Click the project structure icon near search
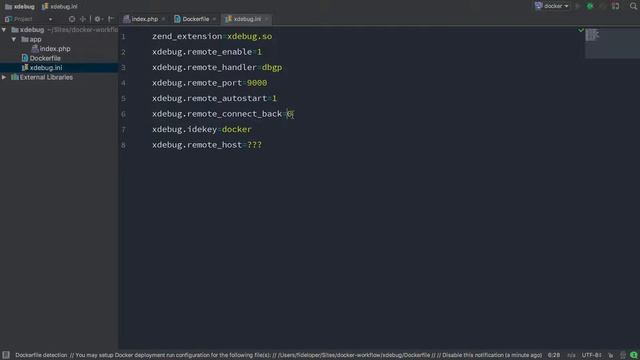 pyautogui.click(x=616, y=6)
